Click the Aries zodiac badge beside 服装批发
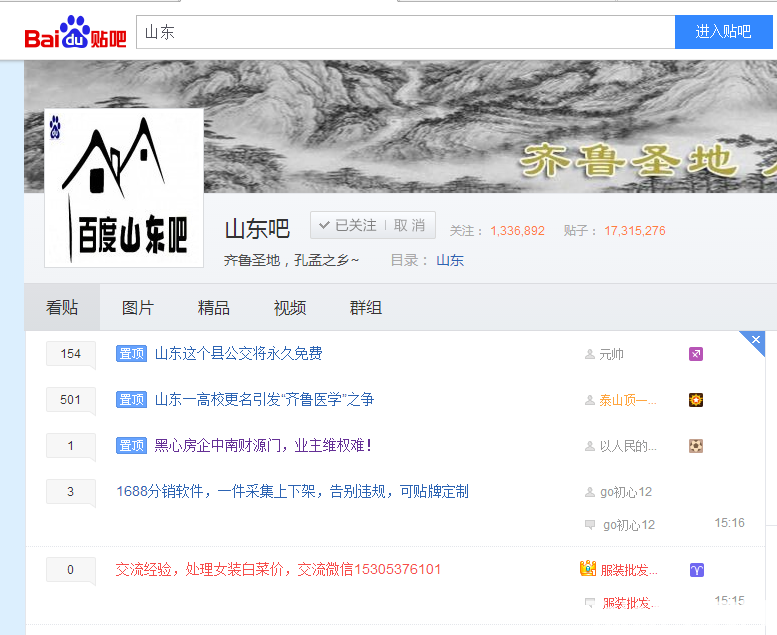The image size is (777, 635). coord(697,570)
